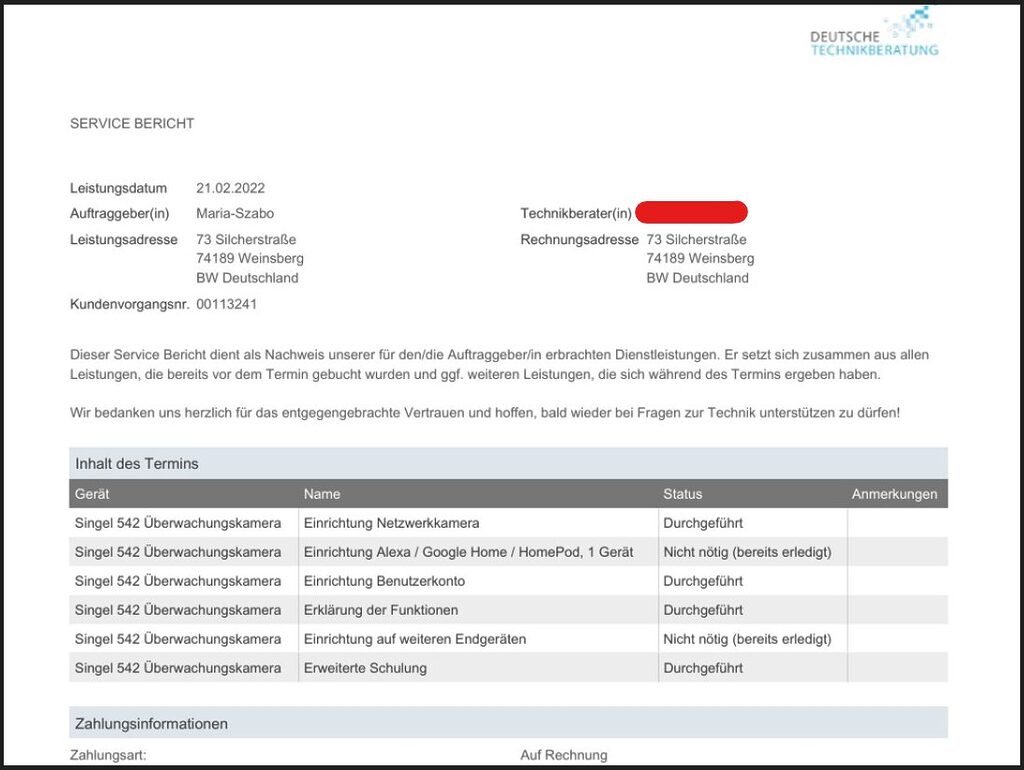Viewport: 1024px width, 770px height.
Task: Click the Rechnungsadresse label
Action: tap(579, 240)
